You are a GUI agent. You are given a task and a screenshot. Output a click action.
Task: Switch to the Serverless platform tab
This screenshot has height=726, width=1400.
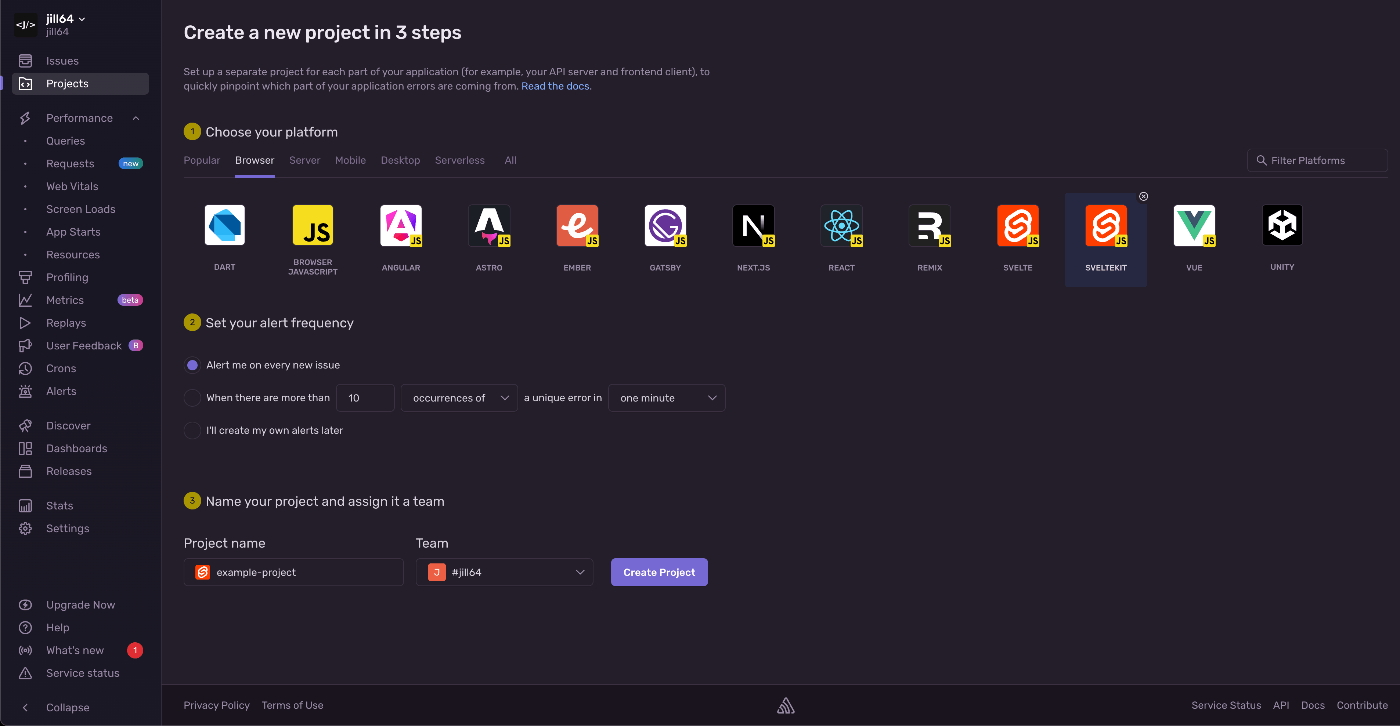pos(460,160)
